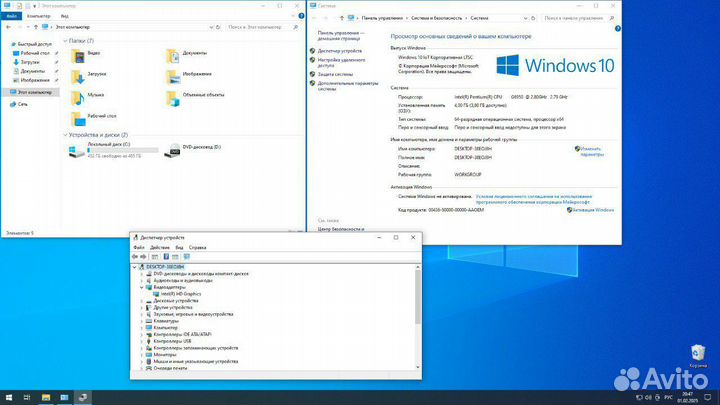This screenshot has width=720, height=405.
Task: Open the Объемные объекты folder
Action: (x=195, y=97)
